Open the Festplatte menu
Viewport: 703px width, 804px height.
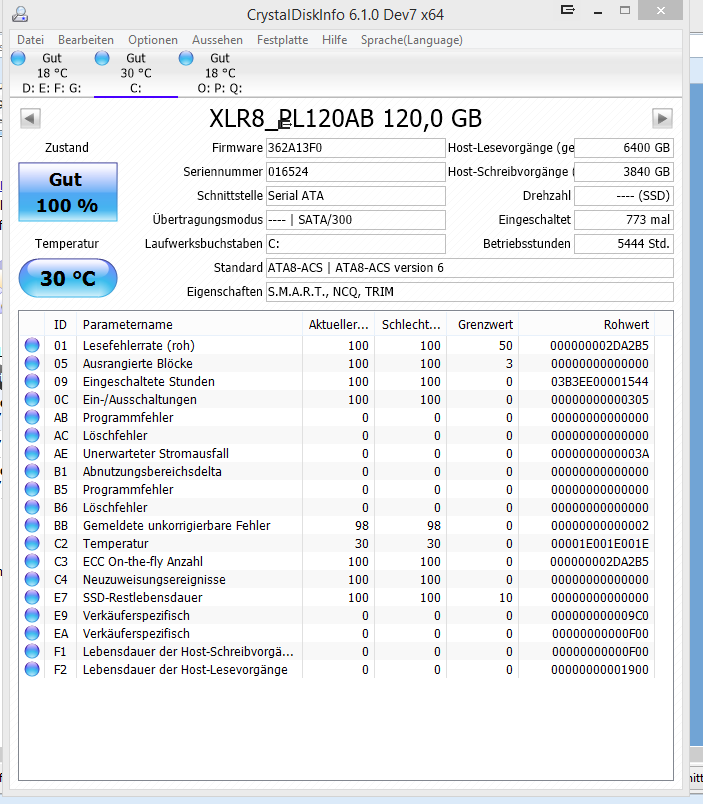click(x=283, y=40)
